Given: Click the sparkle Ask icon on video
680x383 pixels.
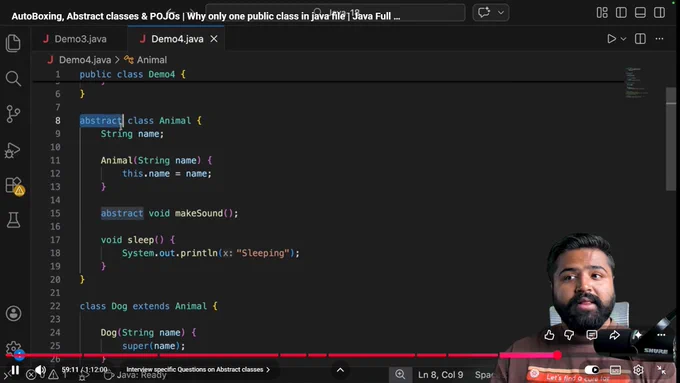Looking at the screenshot, I should [x=638, y=335].
